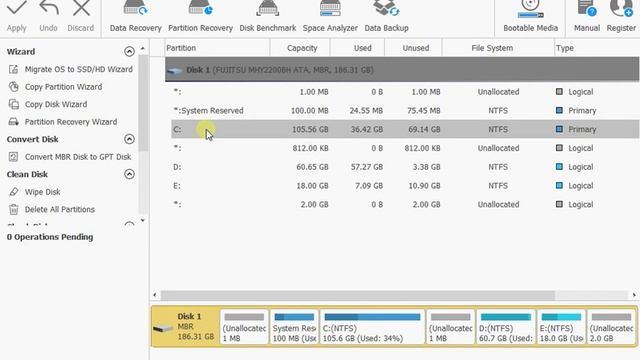This screenshot has width=640, height=360.
Task: Sort by File System column header
Action: click(498, 48)
